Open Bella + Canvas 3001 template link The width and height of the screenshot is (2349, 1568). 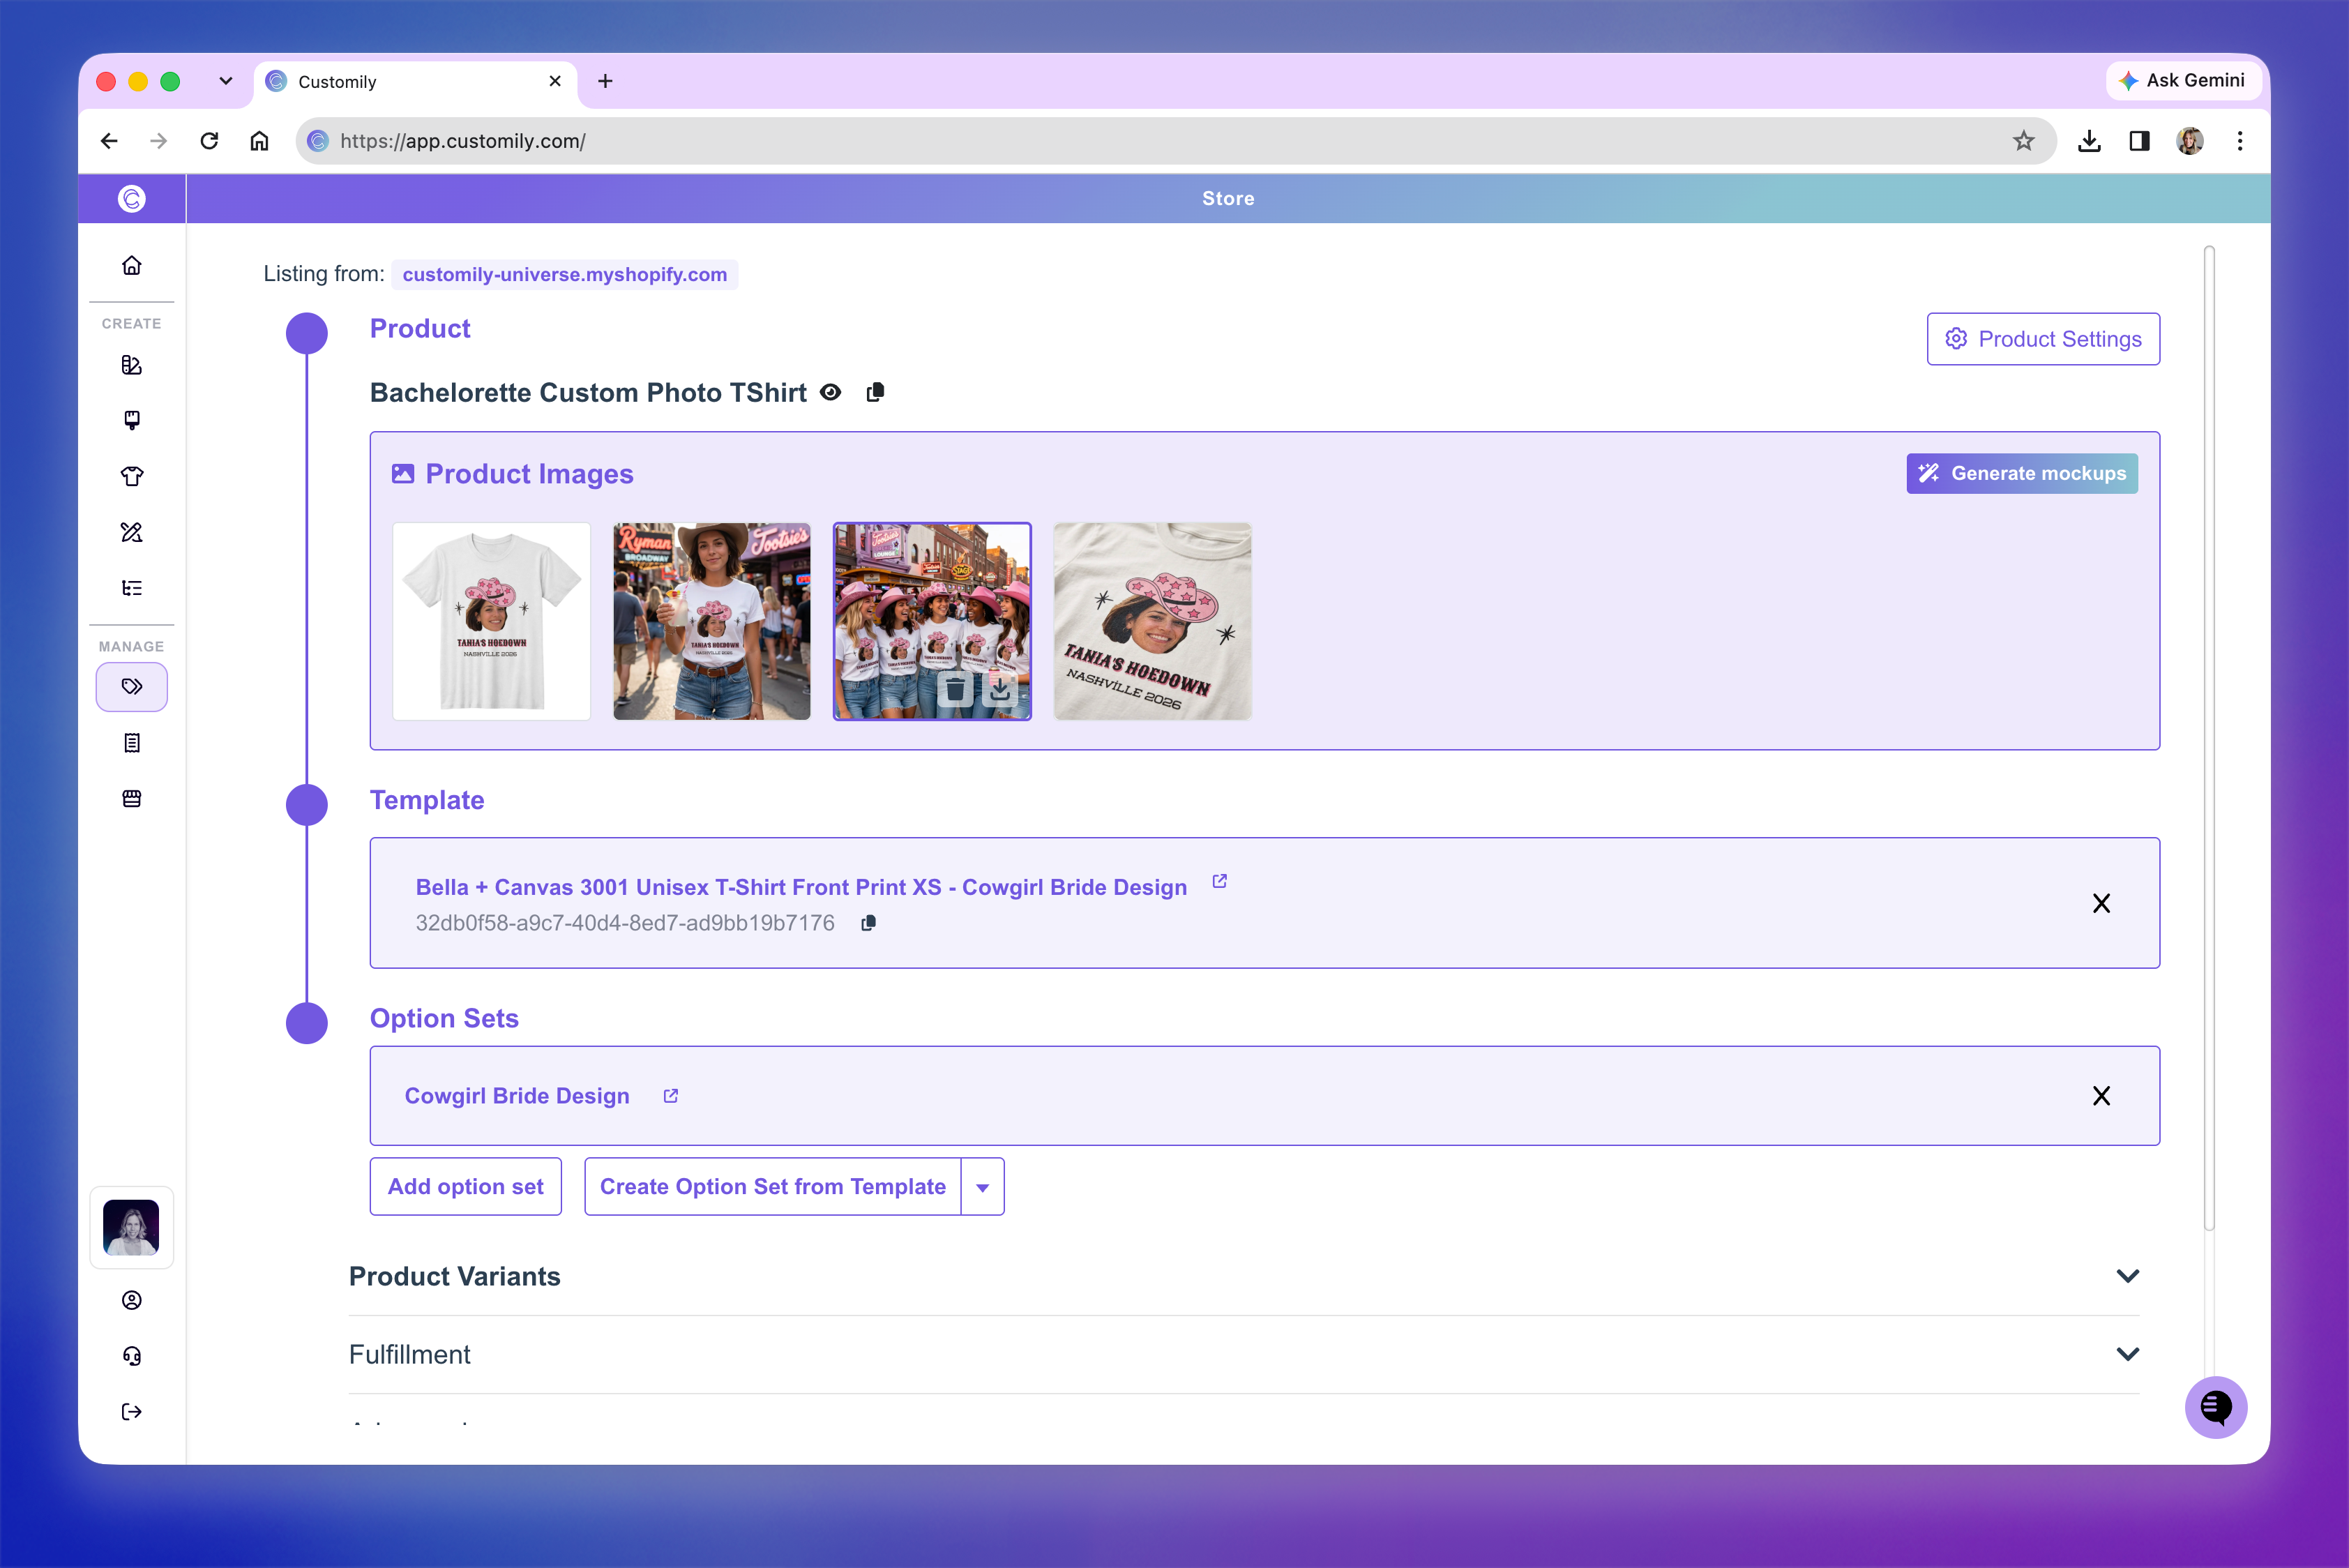coord(801,887)
